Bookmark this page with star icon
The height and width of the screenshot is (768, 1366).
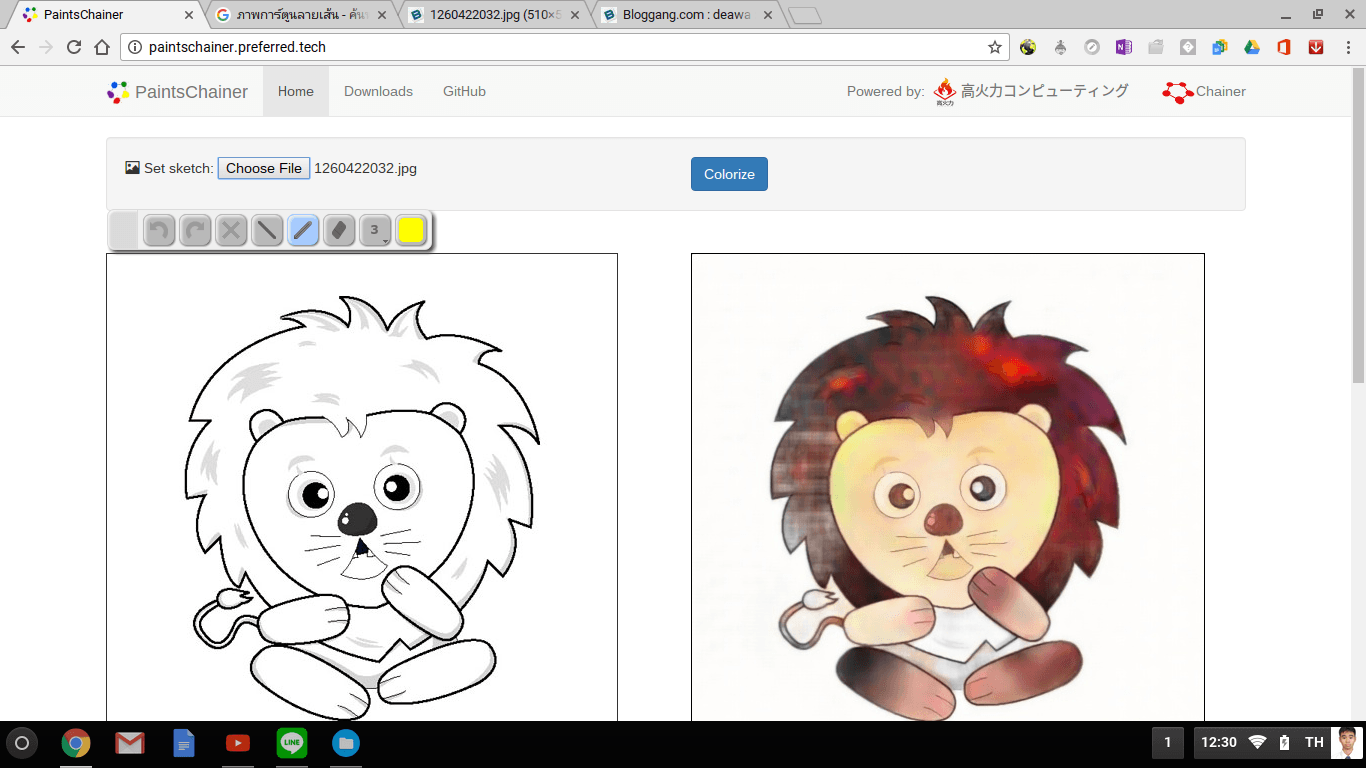995,47
